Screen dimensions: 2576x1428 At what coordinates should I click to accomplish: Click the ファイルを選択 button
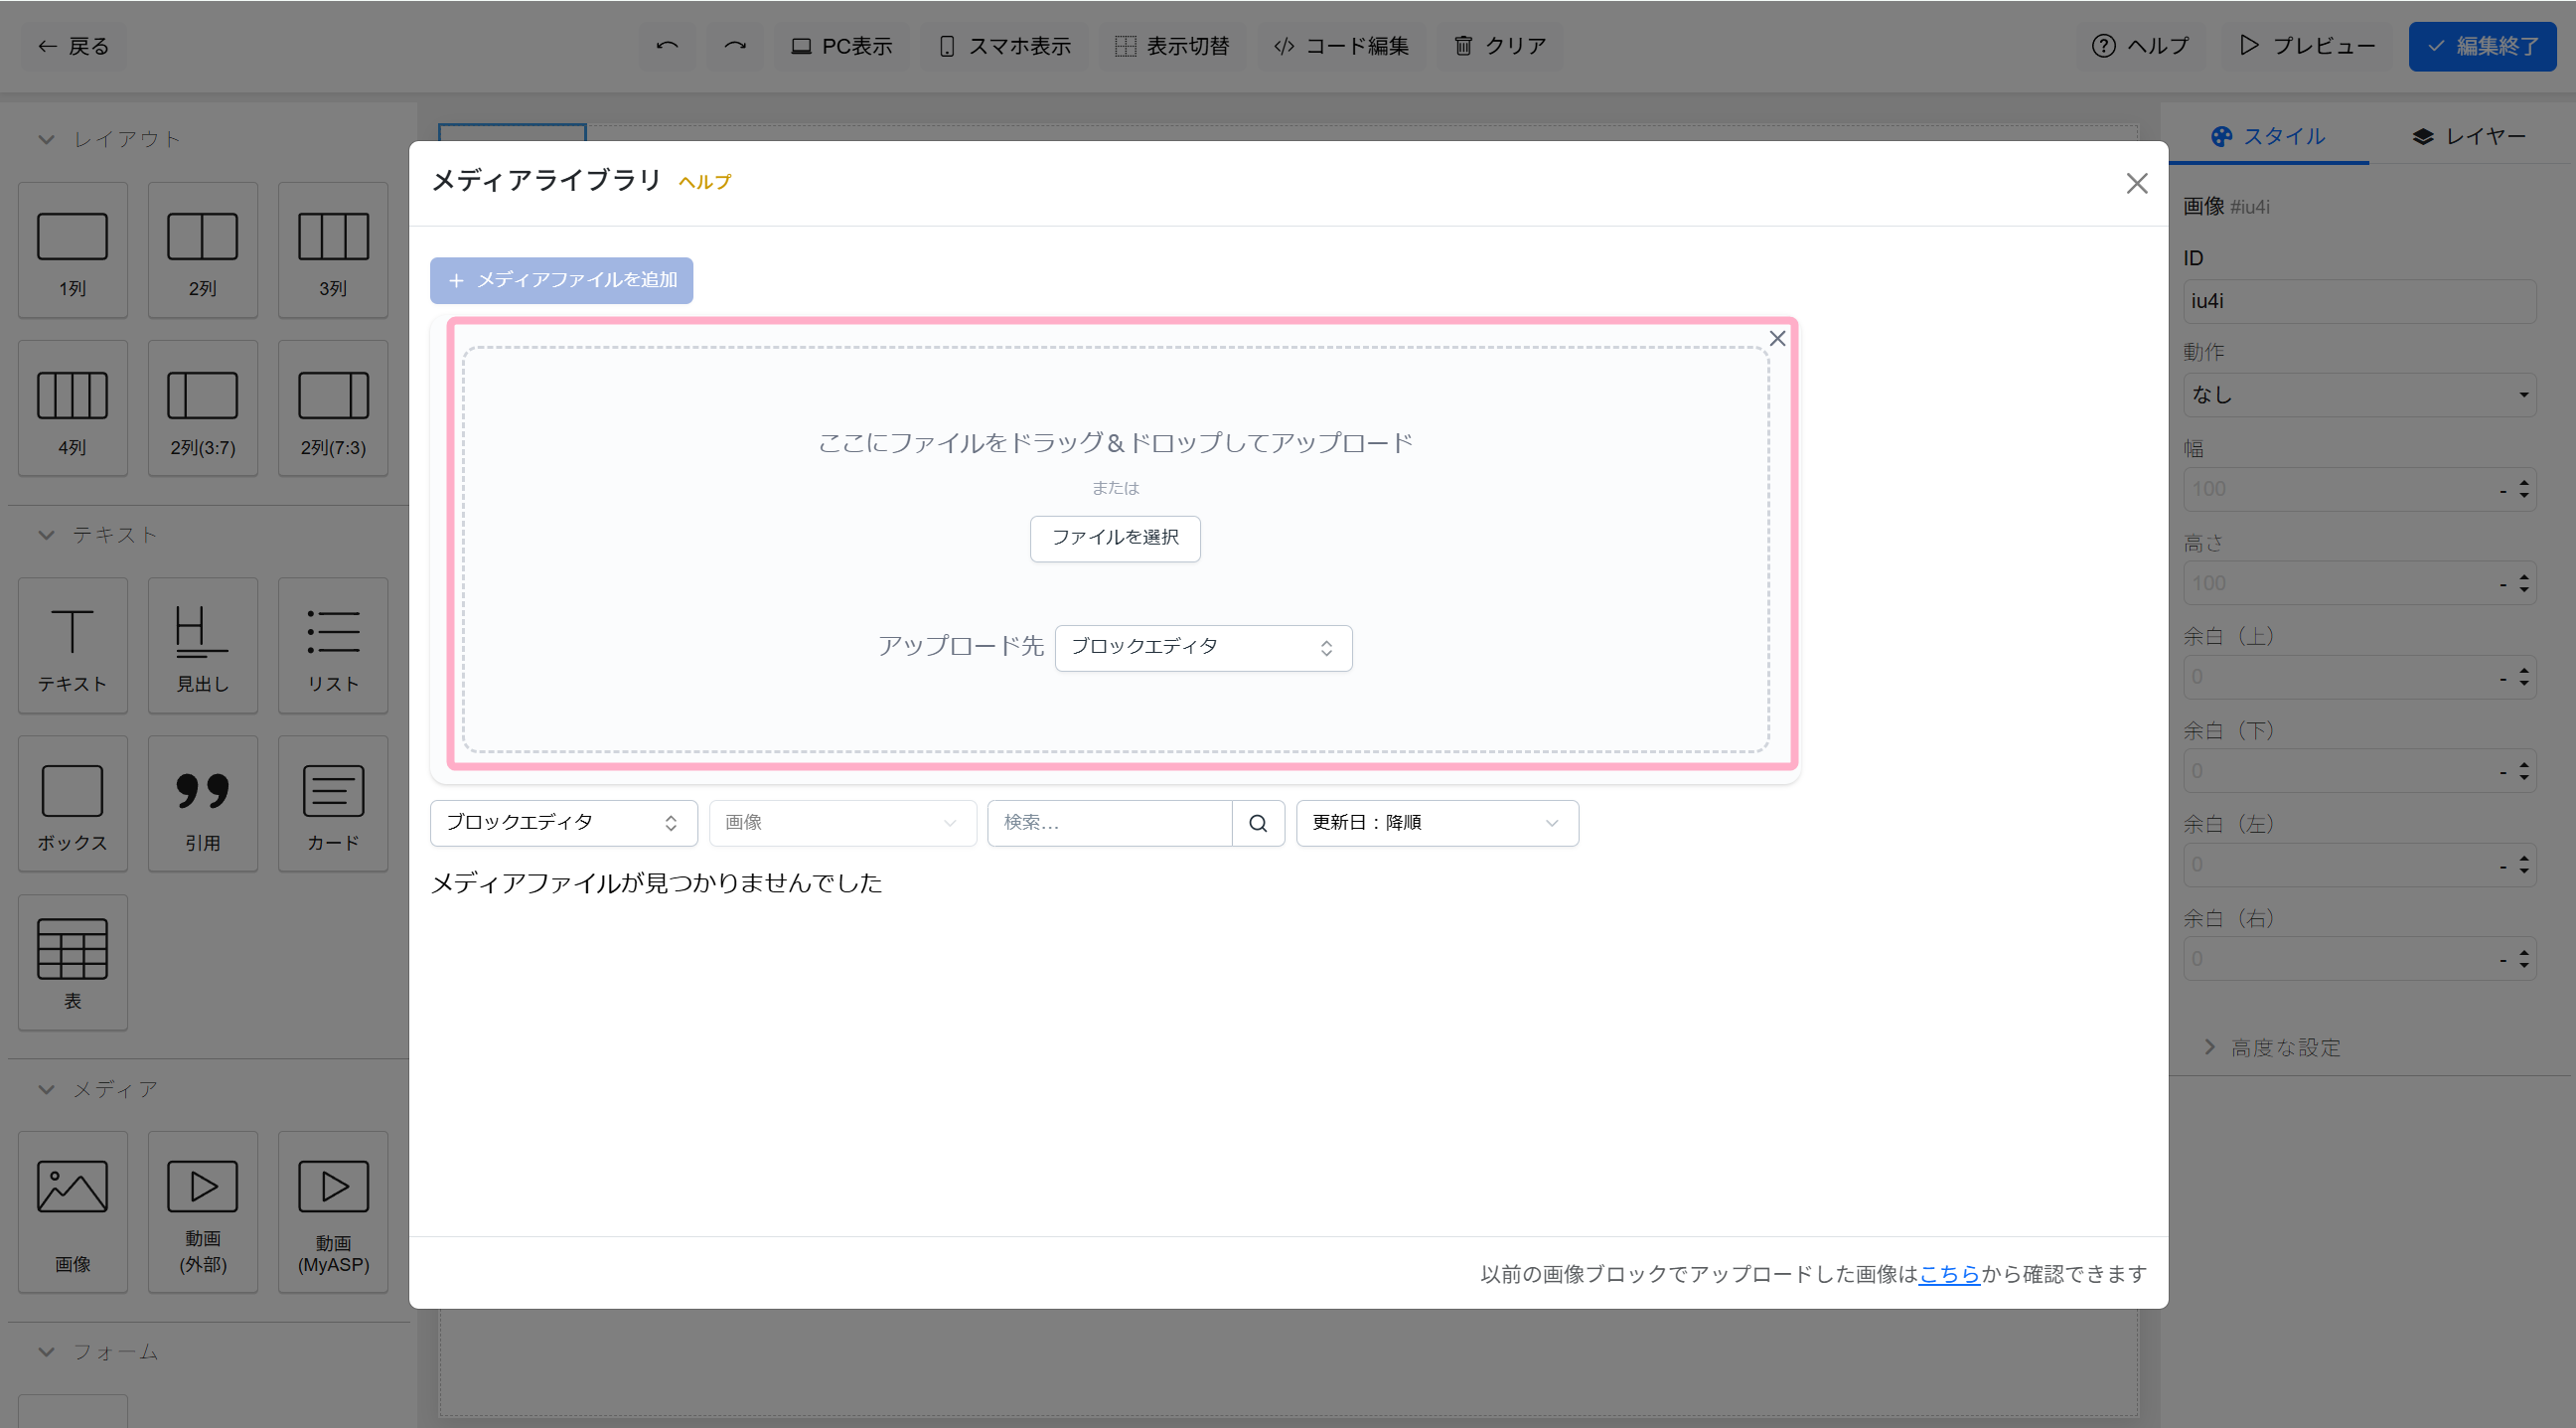1115,538
